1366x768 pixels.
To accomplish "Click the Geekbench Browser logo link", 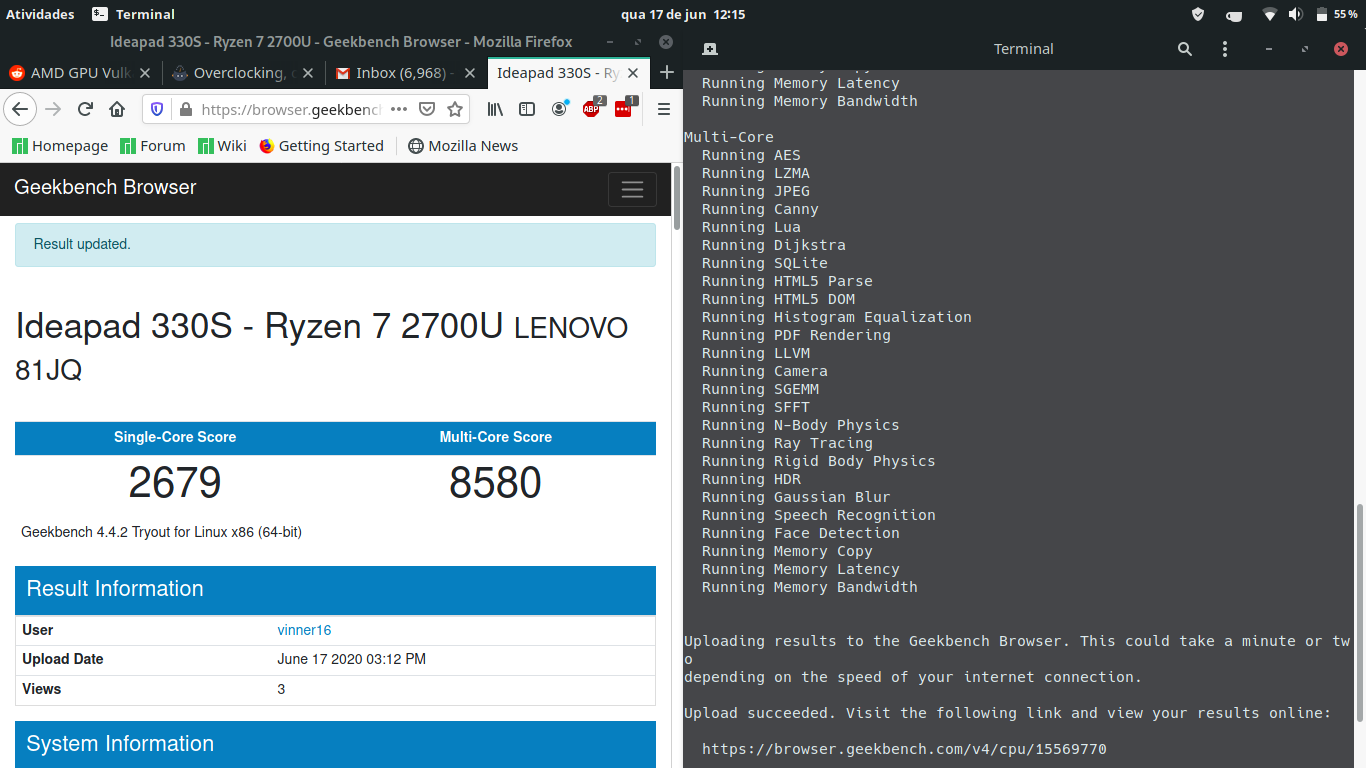I will click(105, 187).
